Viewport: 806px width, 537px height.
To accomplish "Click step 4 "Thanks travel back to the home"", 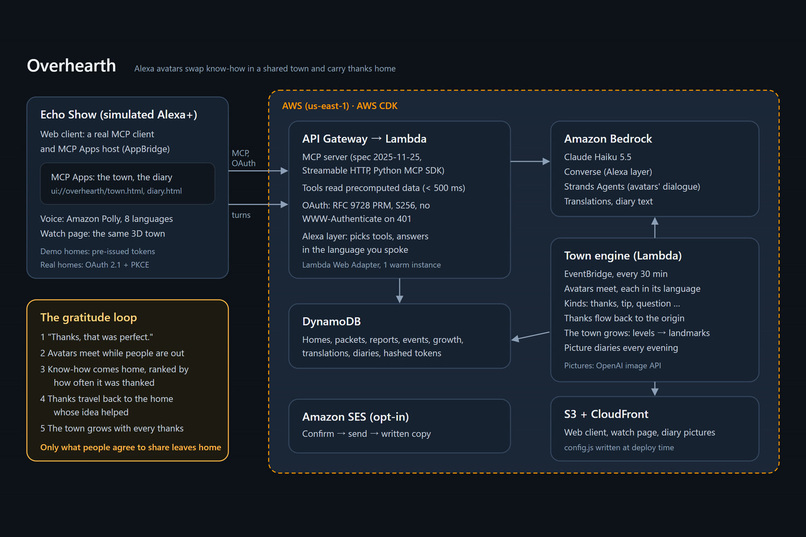I will point(106,399).
